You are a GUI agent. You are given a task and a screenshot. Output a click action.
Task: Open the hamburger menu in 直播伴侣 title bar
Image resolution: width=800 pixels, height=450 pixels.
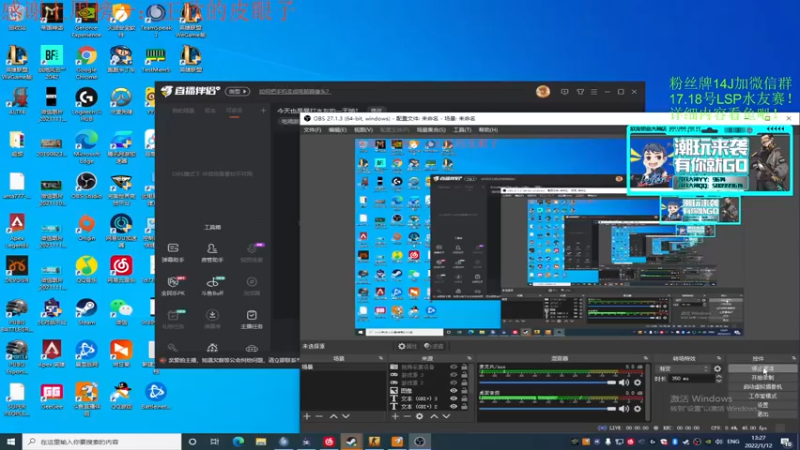pos(594,92)
